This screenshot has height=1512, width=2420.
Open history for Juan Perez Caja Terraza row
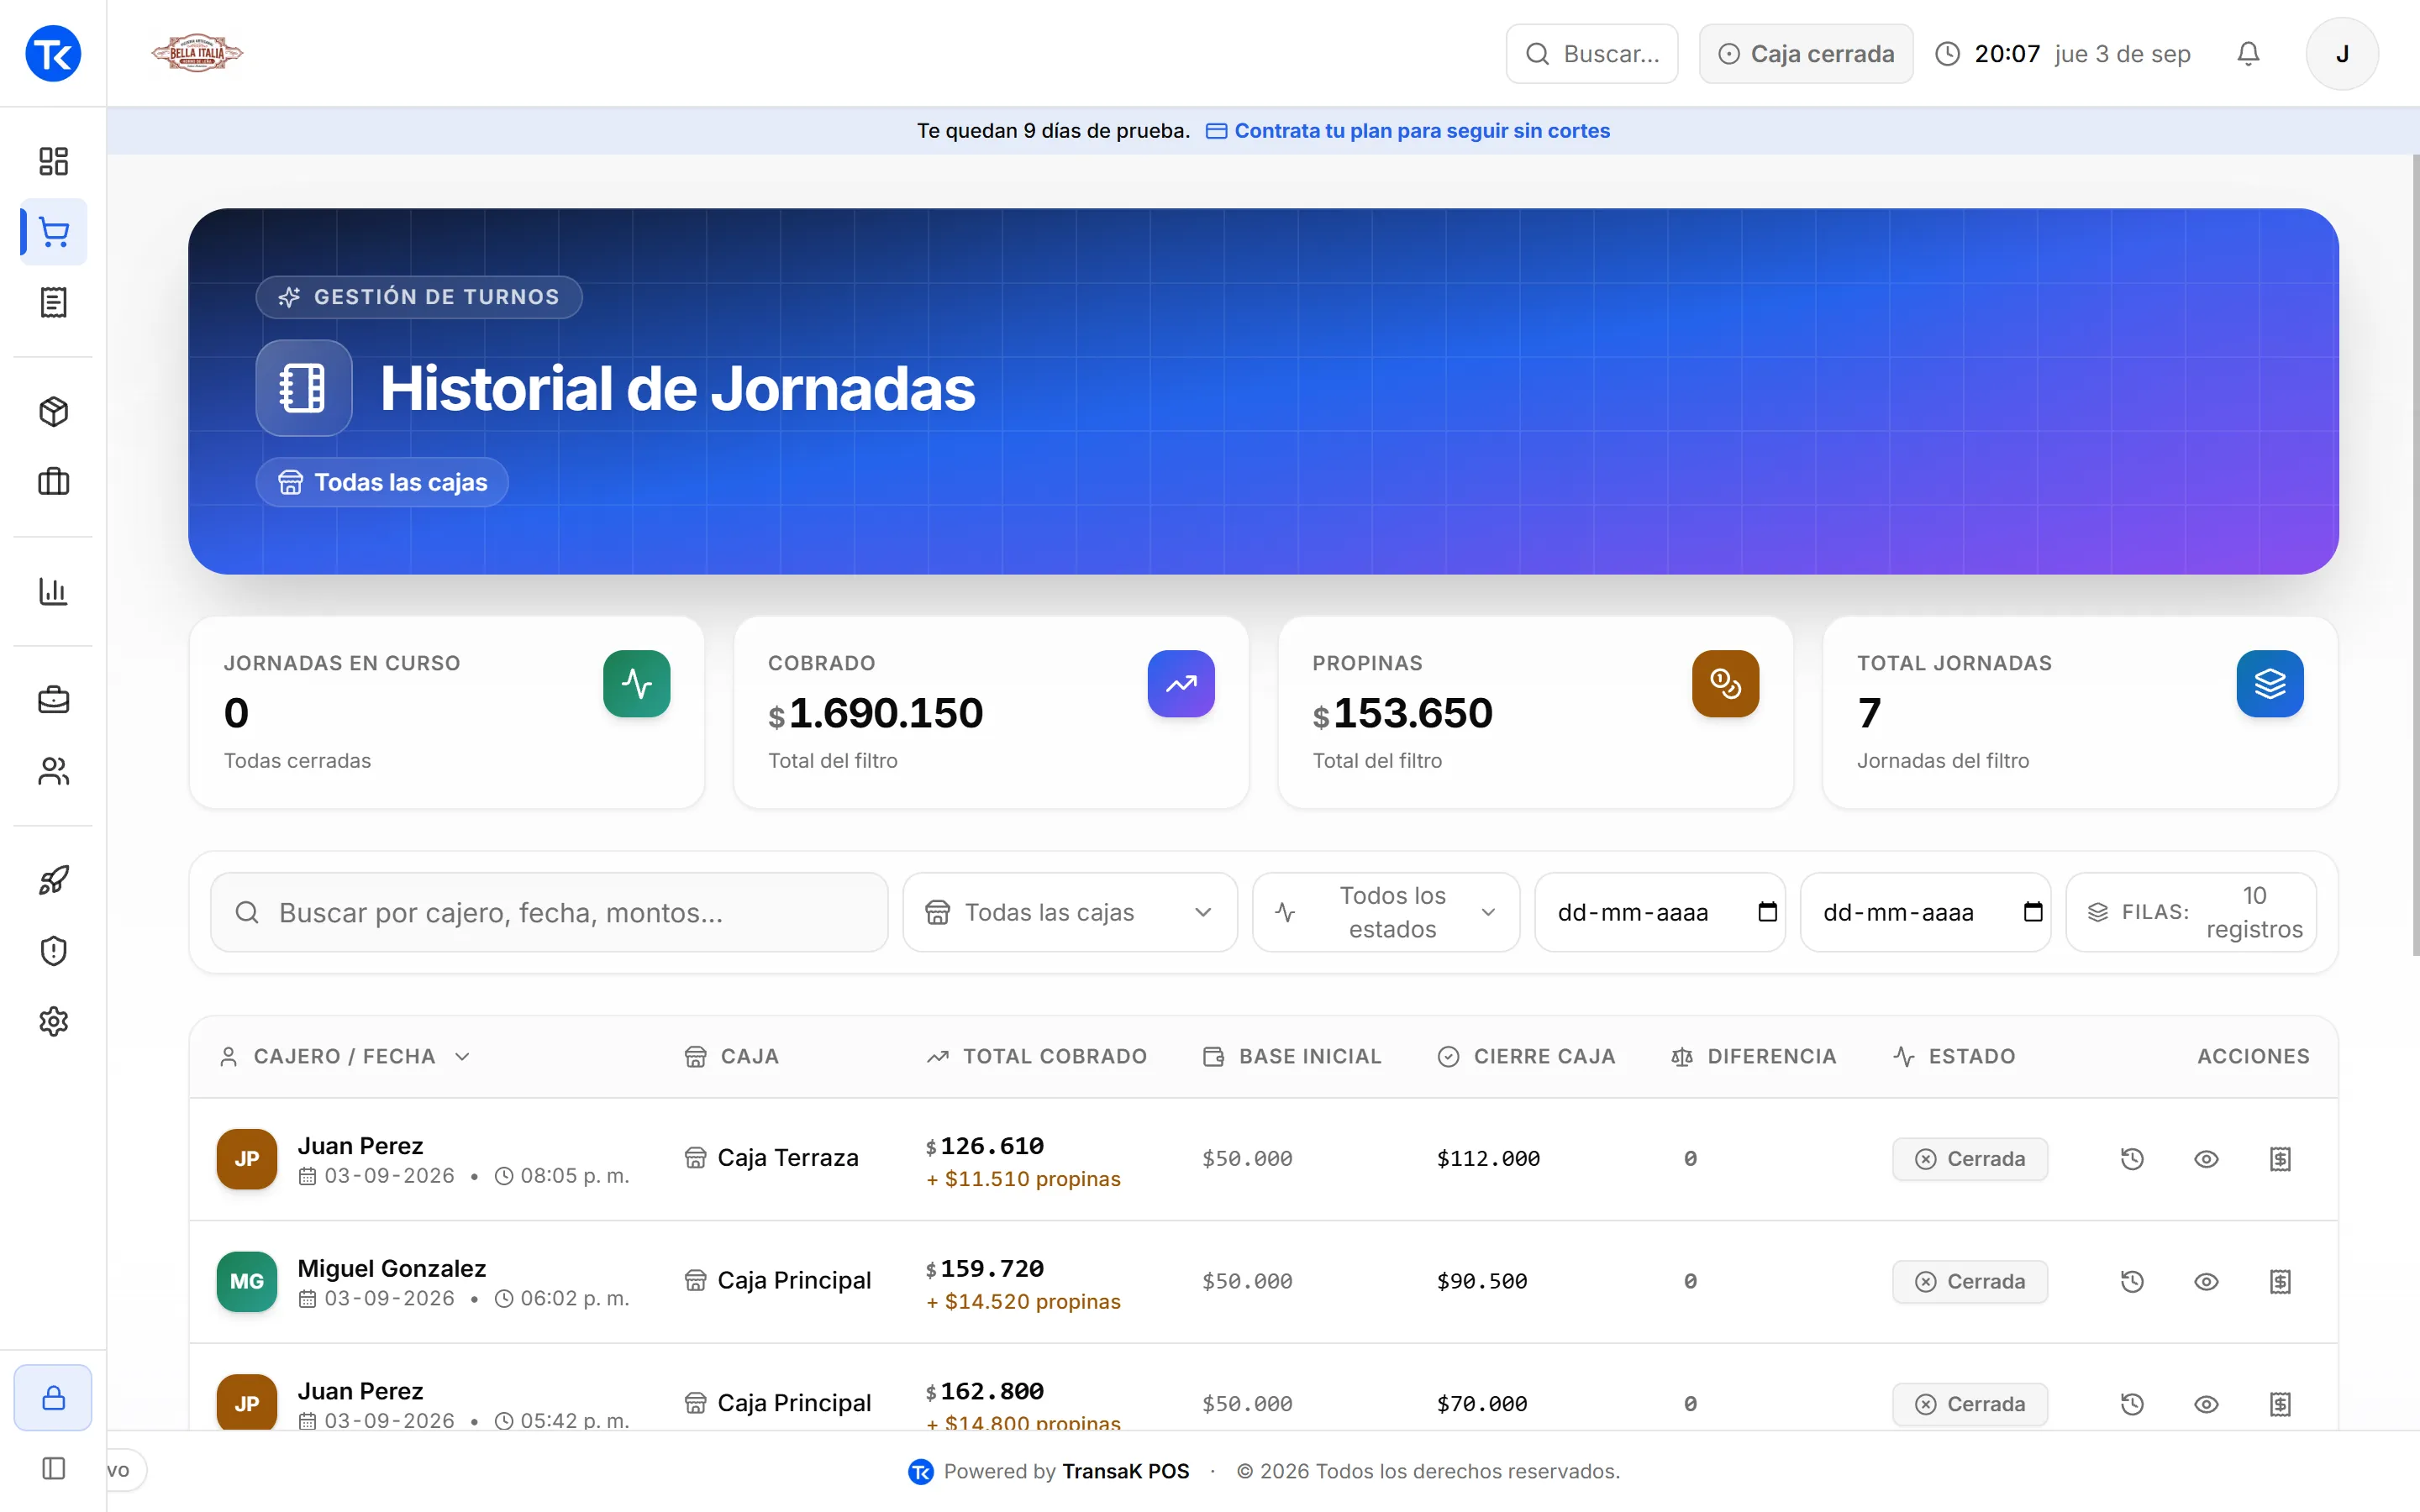2132,1159
